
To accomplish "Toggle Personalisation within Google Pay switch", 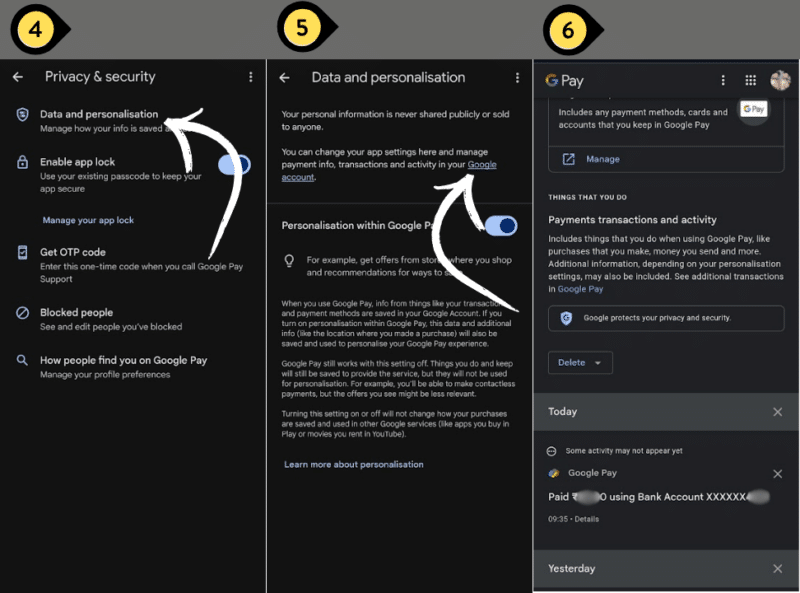I will pos(500,226).
